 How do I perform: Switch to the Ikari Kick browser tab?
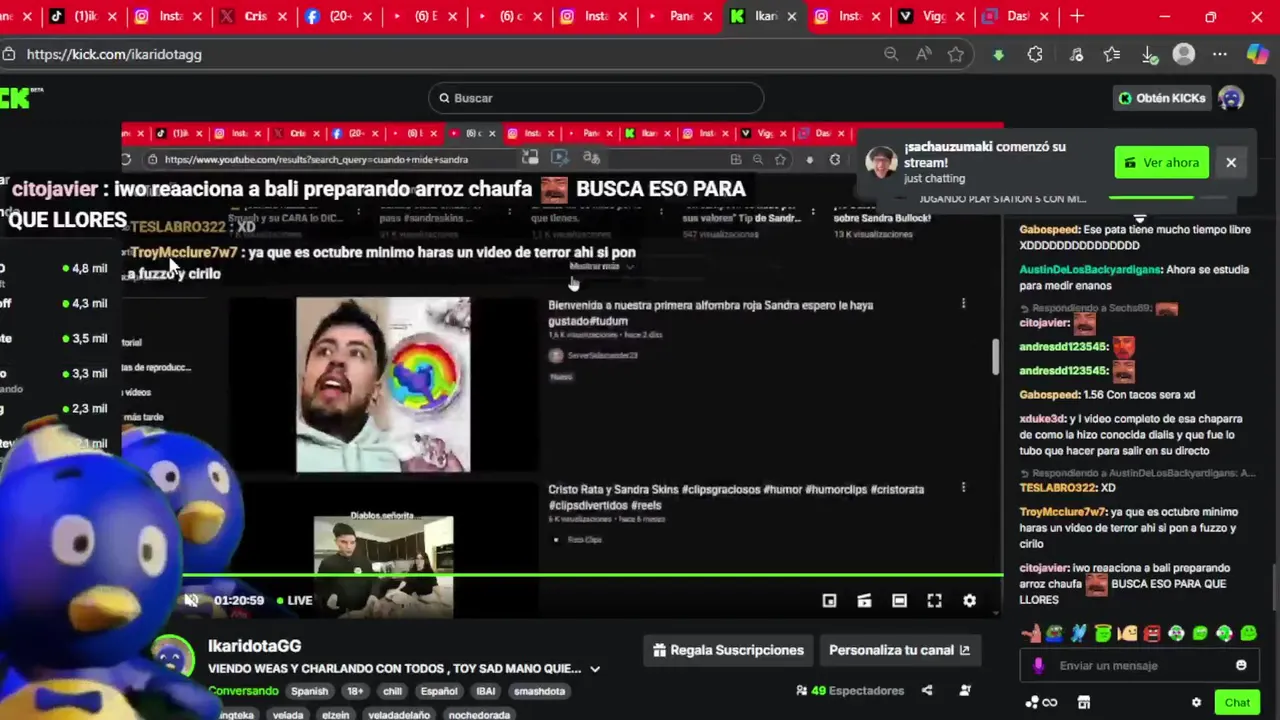click(x=765, y=16)
